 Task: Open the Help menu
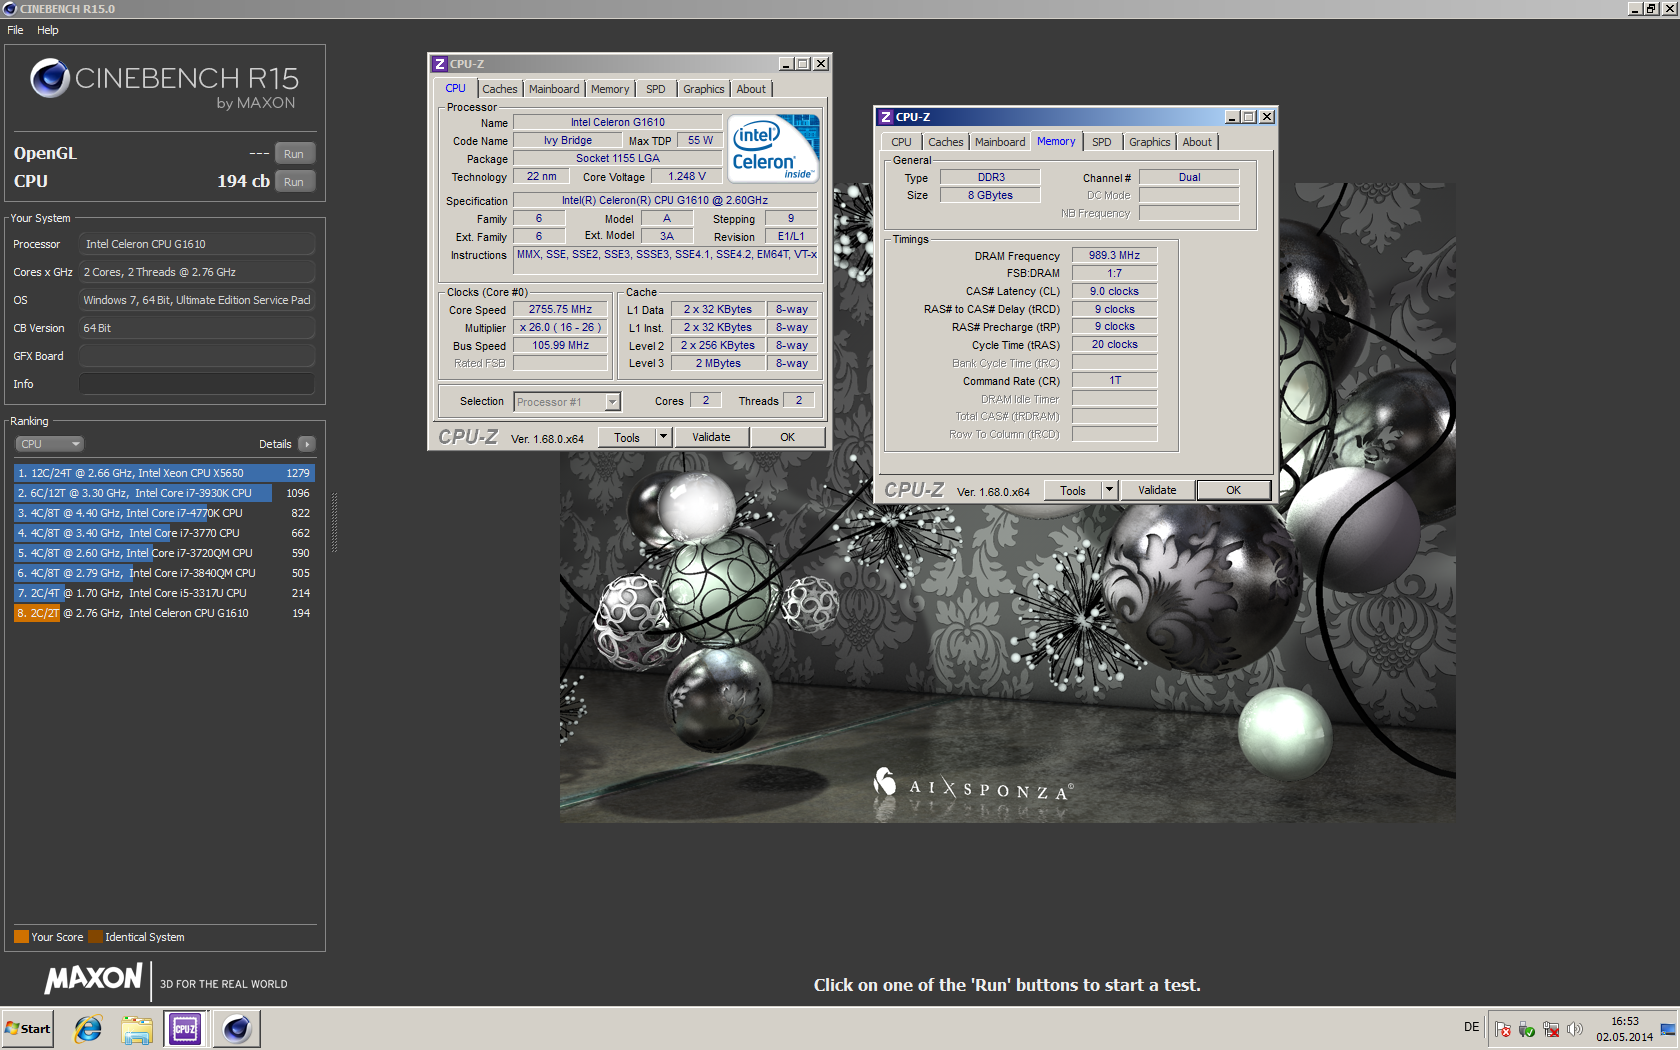tap(48, 30)
